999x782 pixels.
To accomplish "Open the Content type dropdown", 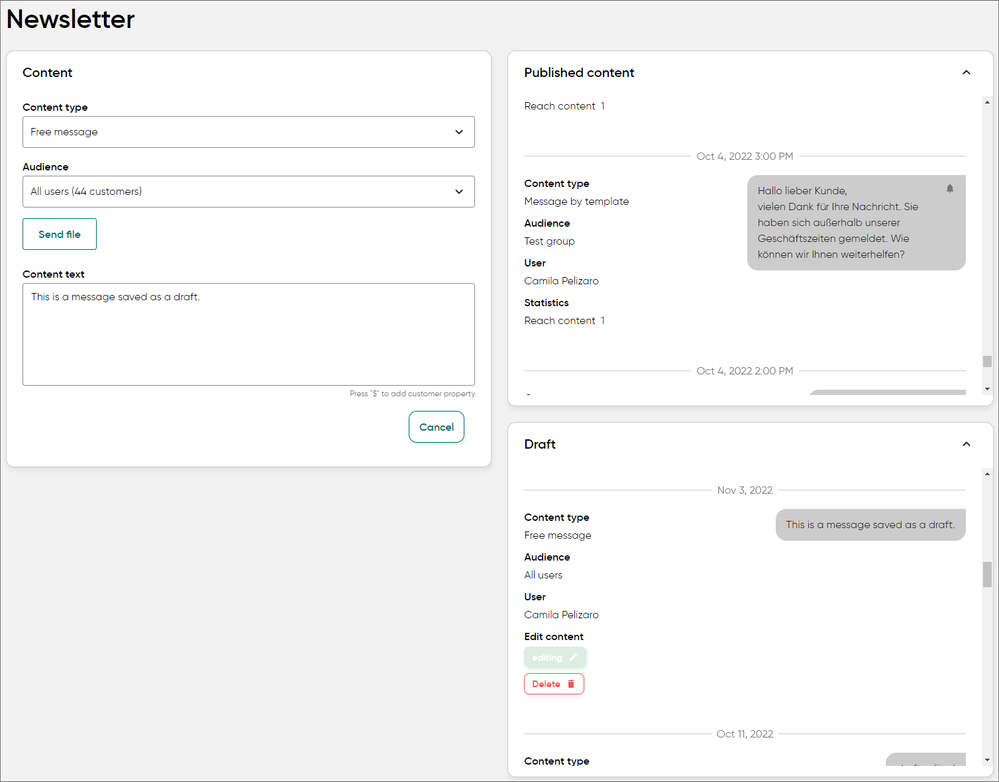I will 248,132.
